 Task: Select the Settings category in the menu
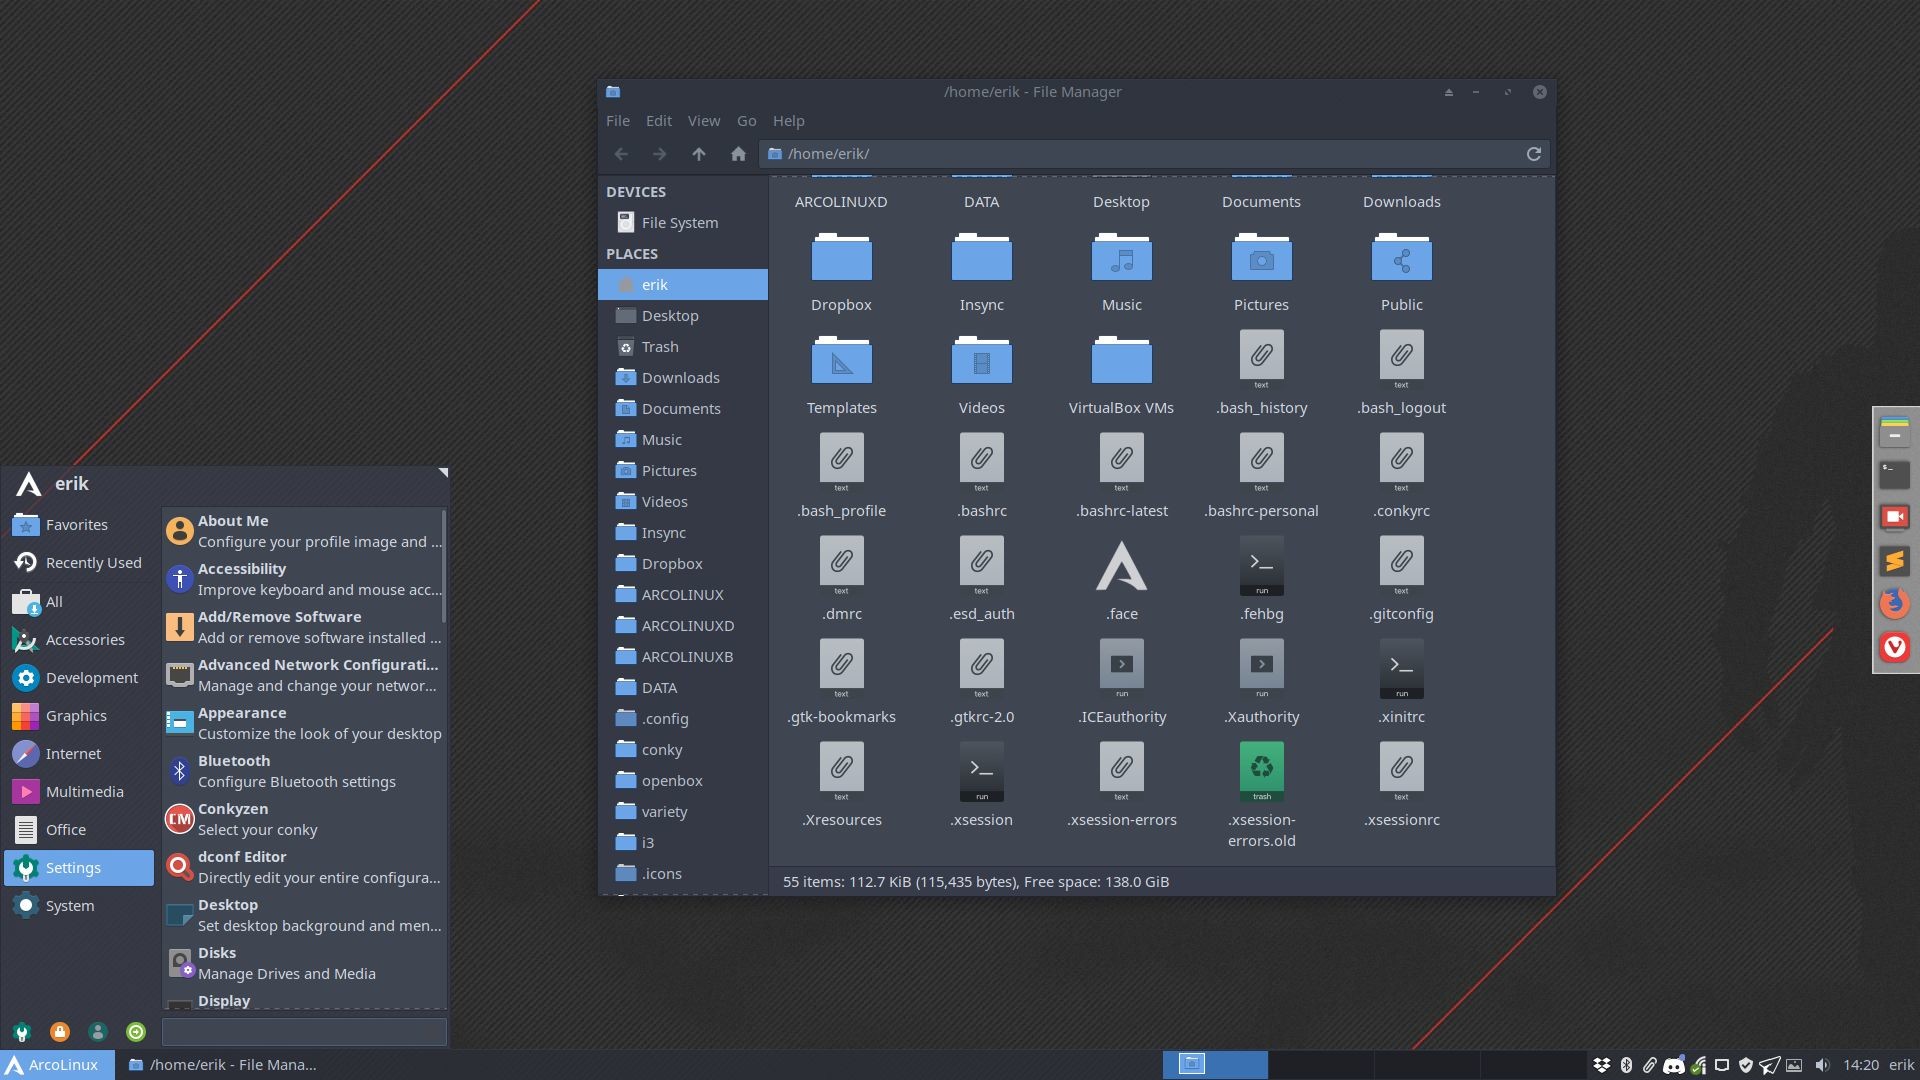click(x=73, y=867)
